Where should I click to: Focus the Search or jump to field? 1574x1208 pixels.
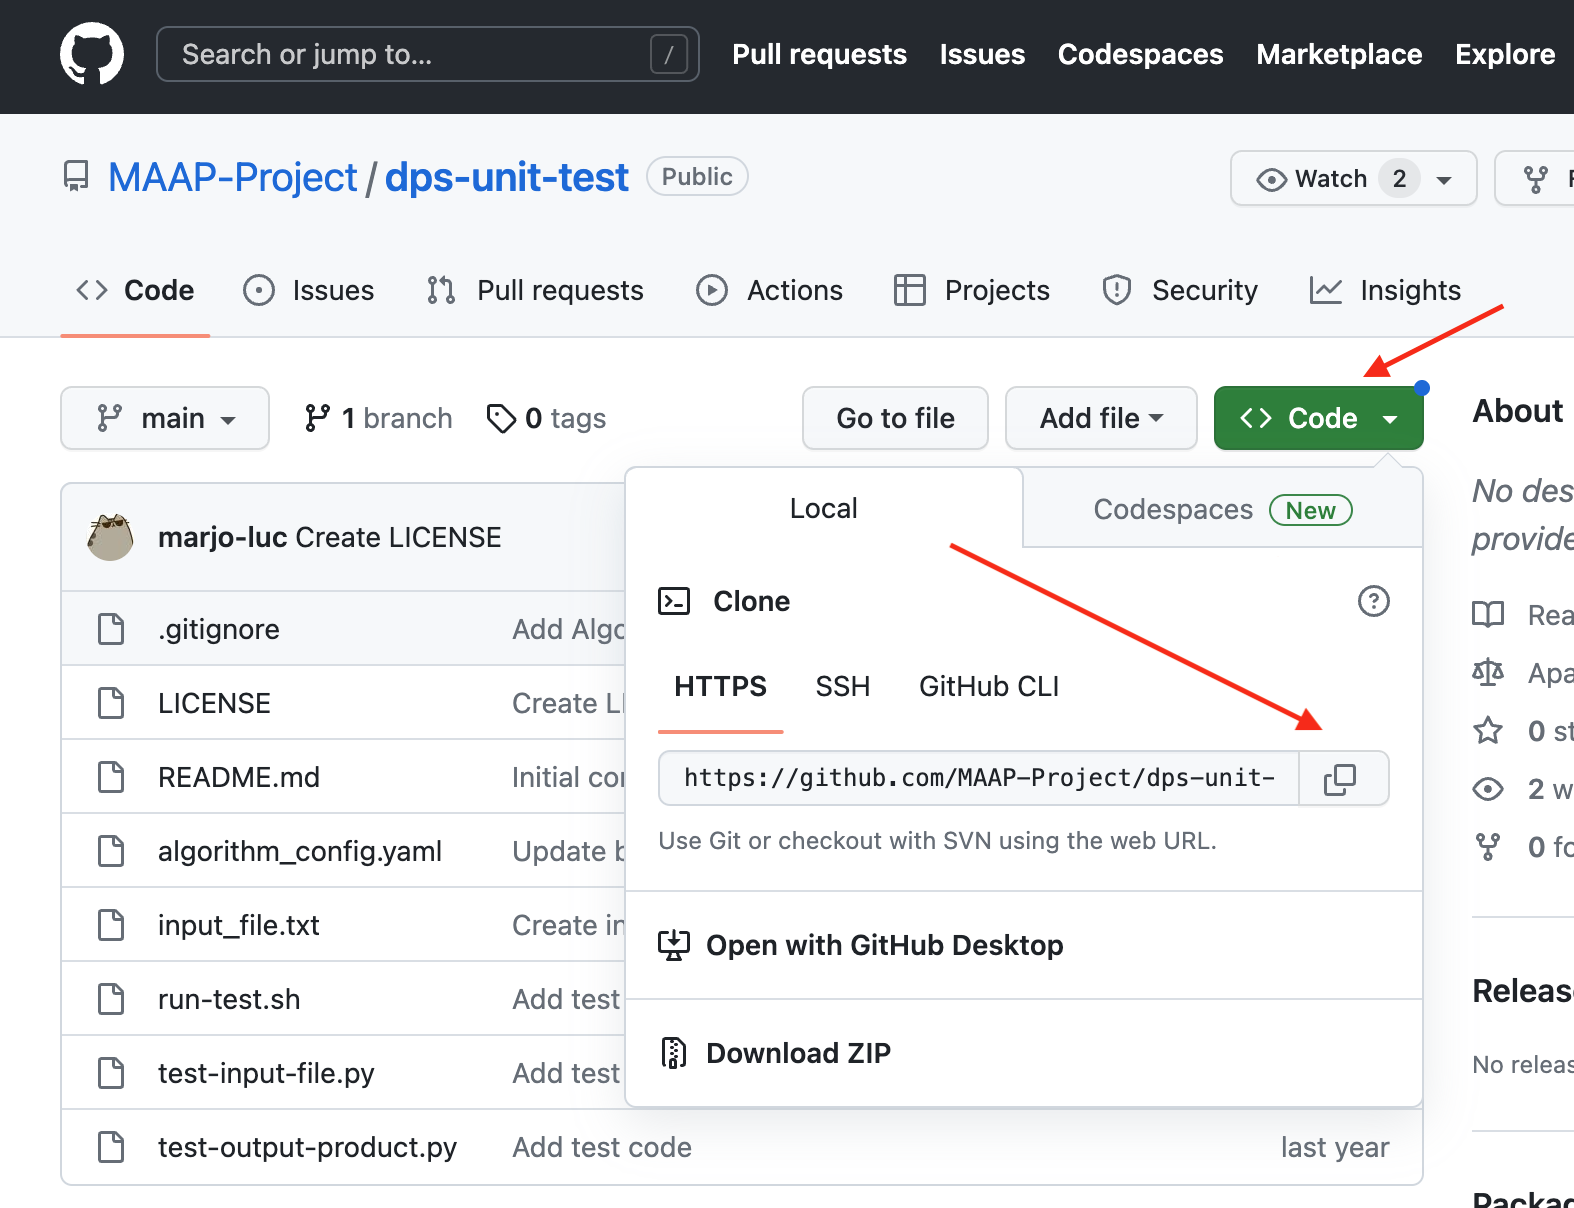[428, 54]
